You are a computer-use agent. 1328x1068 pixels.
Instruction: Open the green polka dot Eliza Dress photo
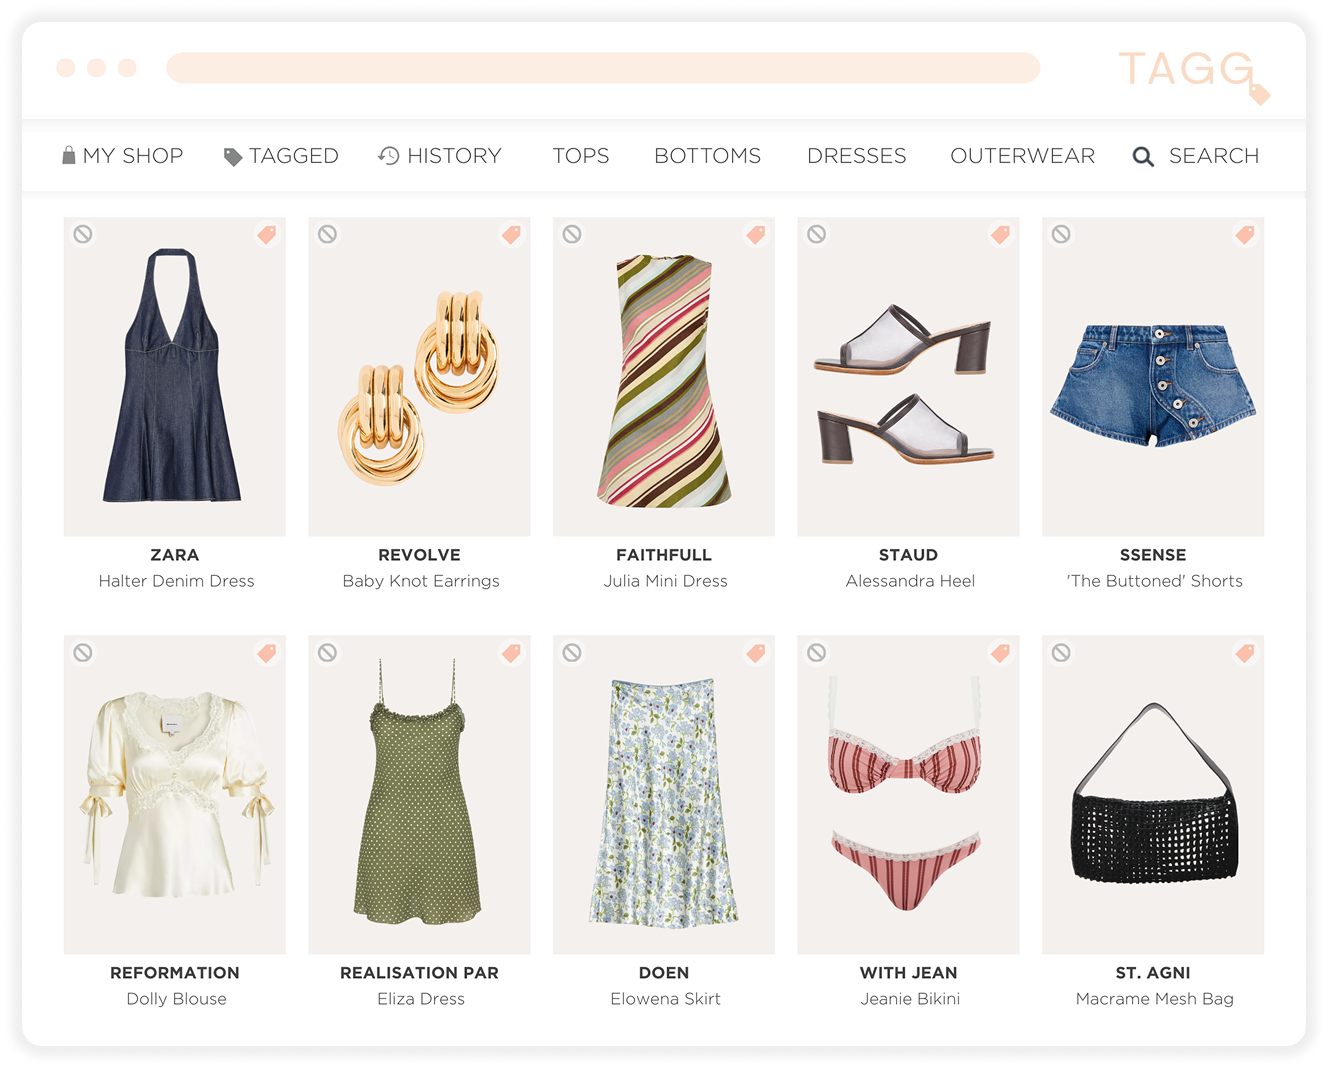419,795
